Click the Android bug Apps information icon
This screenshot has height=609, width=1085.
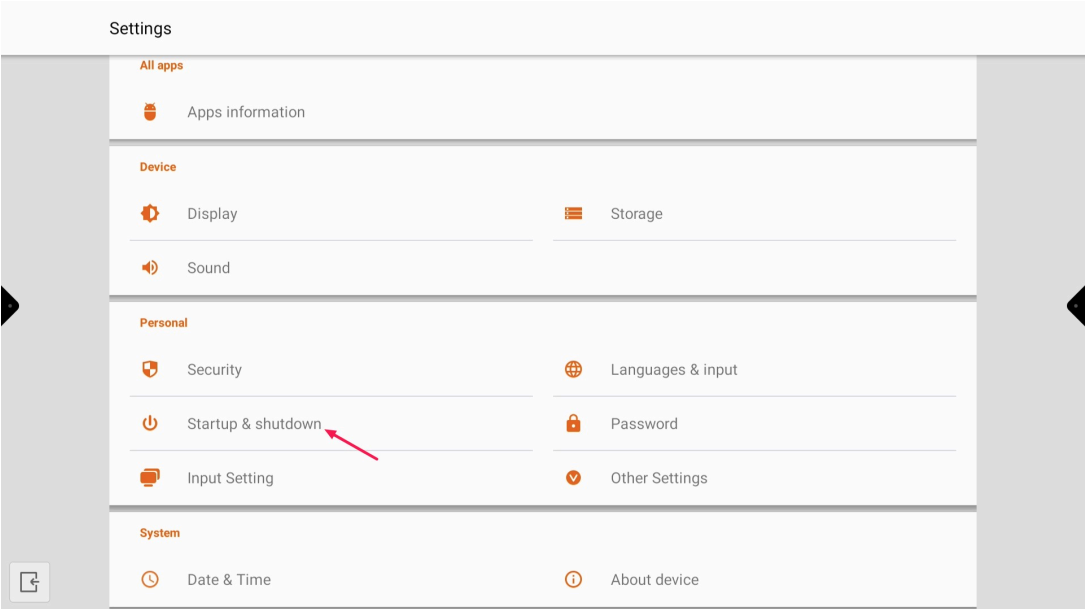click(x=150, y=112)
